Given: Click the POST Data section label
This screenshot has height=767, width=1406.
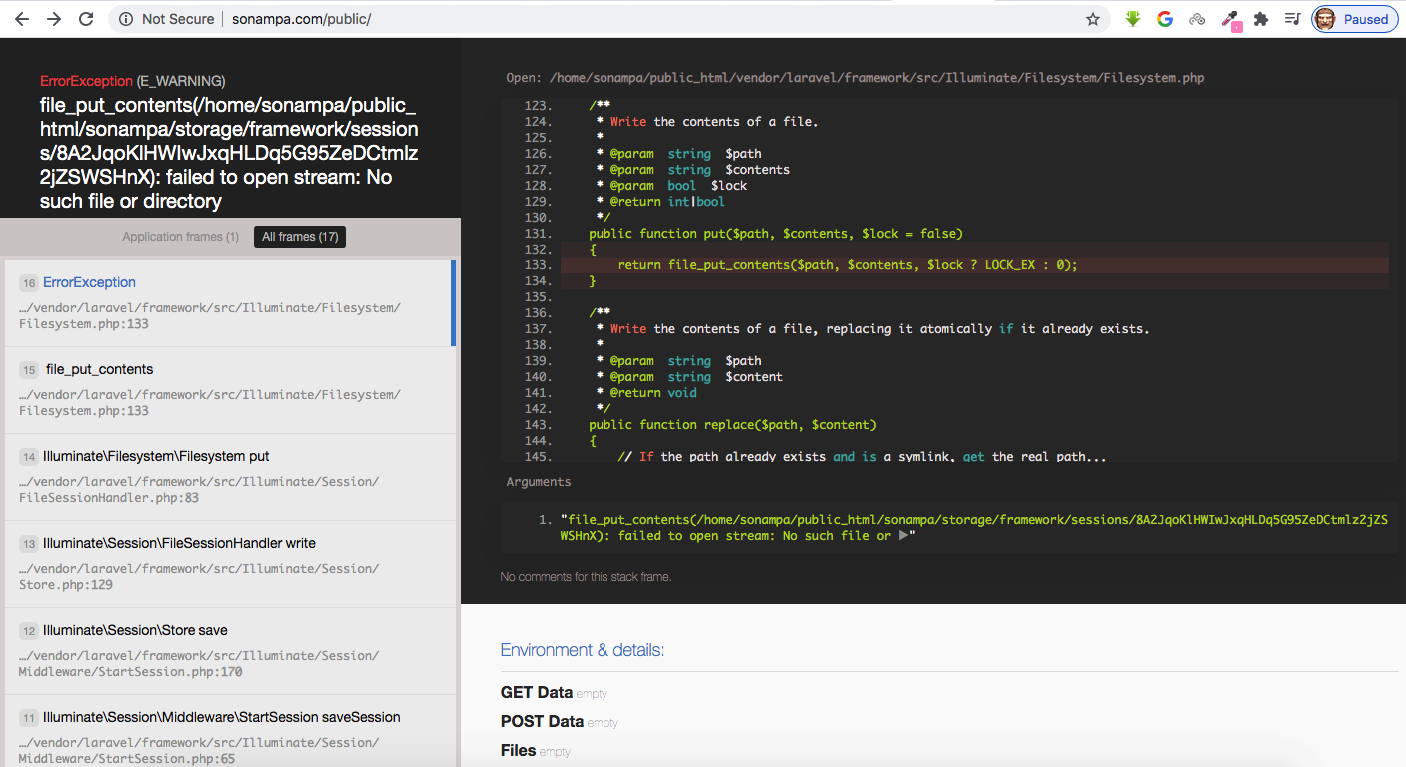Looking at the screenshot, I should point(542,721).
